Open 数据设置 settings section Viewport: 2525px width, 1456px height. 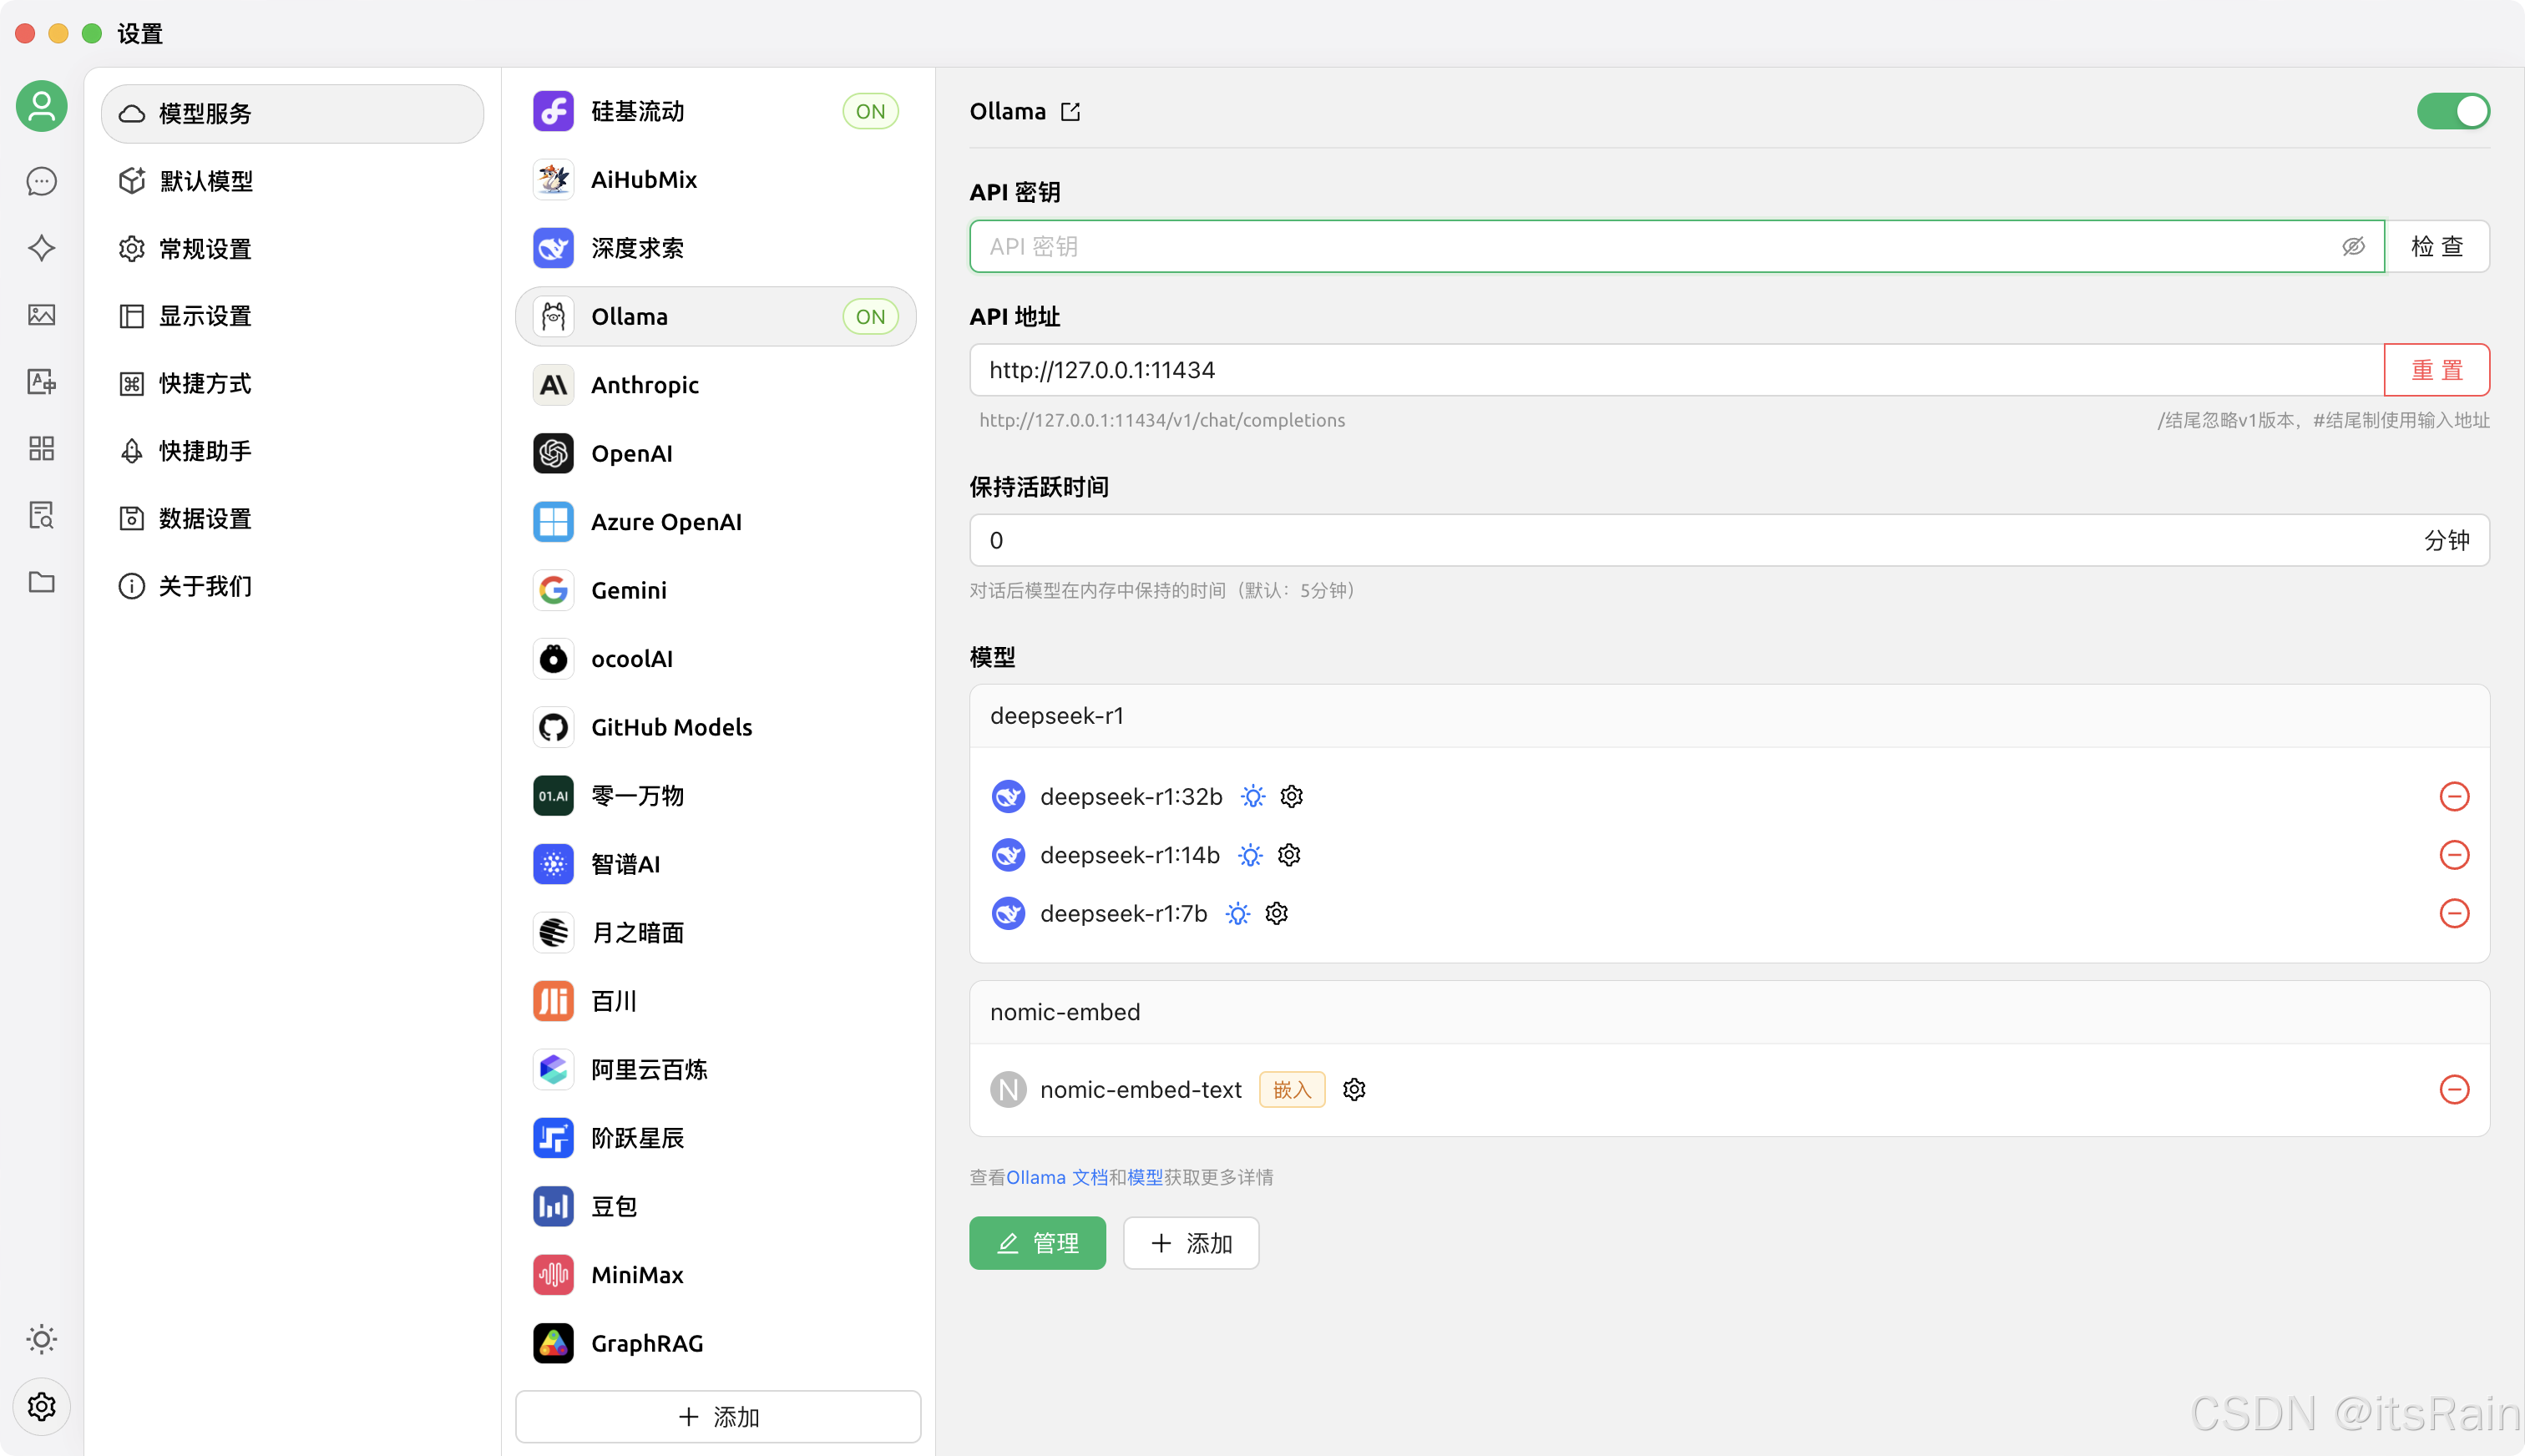point(292,519)
